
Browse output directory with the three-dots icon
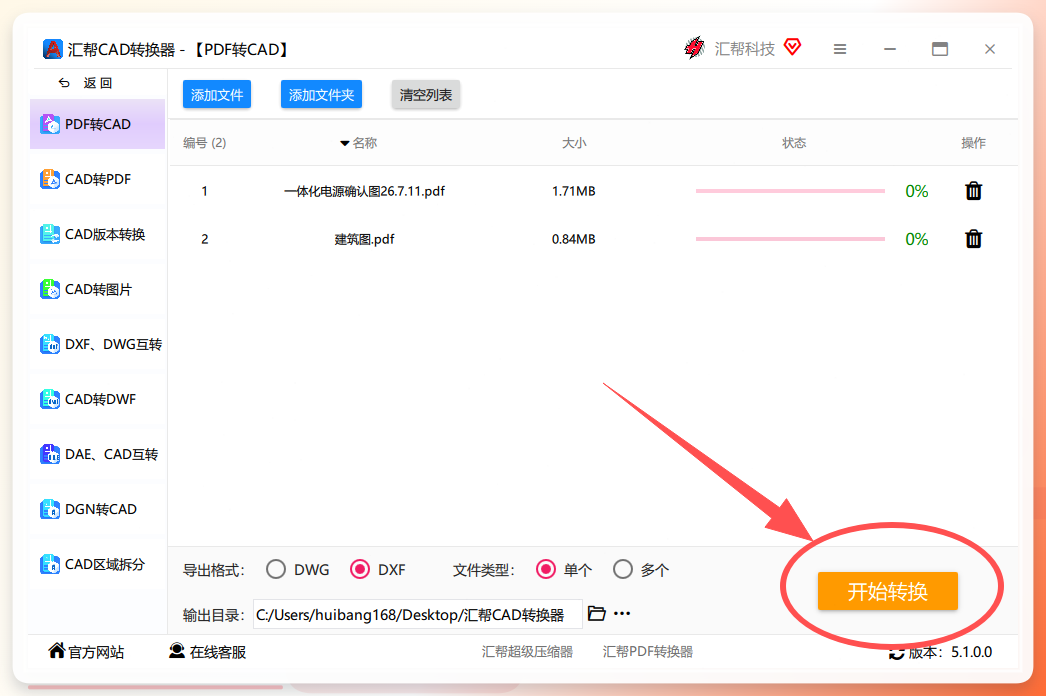point(622,613)
